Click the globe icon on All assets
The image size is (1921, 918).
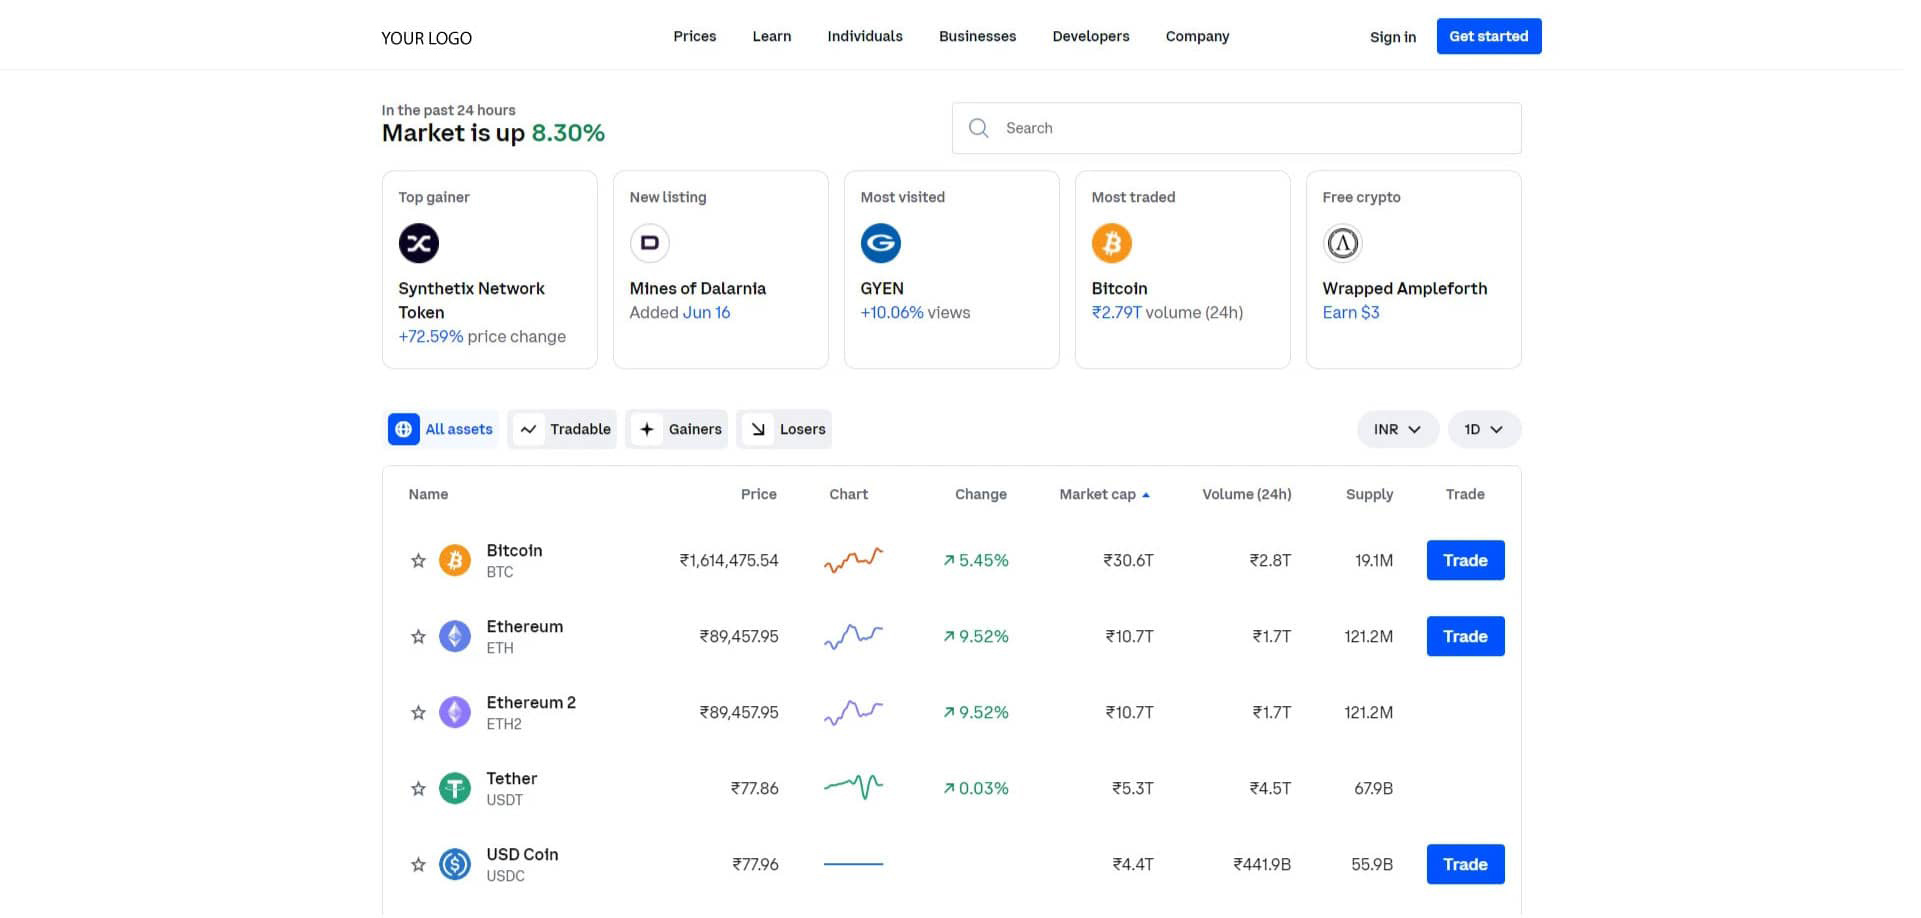point(403,429)
